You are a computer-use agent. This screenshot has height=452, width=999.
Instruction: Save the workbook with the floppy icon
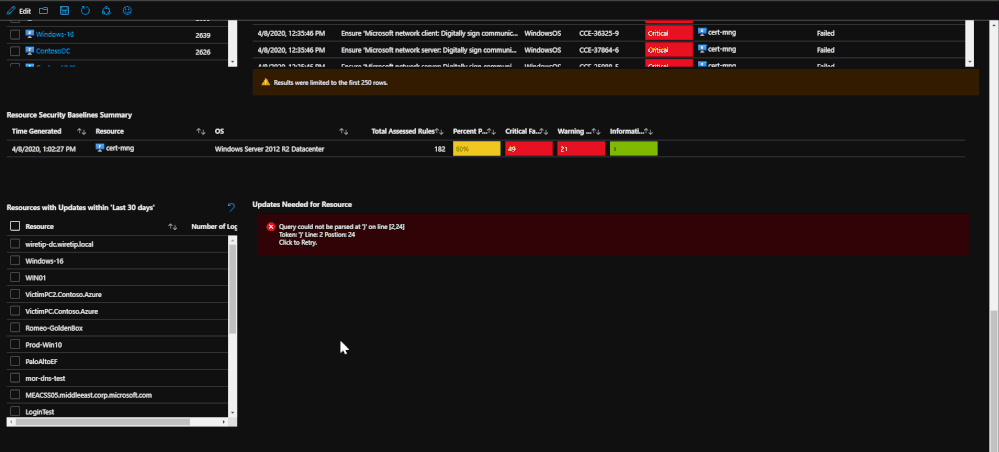(x=64, y=11)
